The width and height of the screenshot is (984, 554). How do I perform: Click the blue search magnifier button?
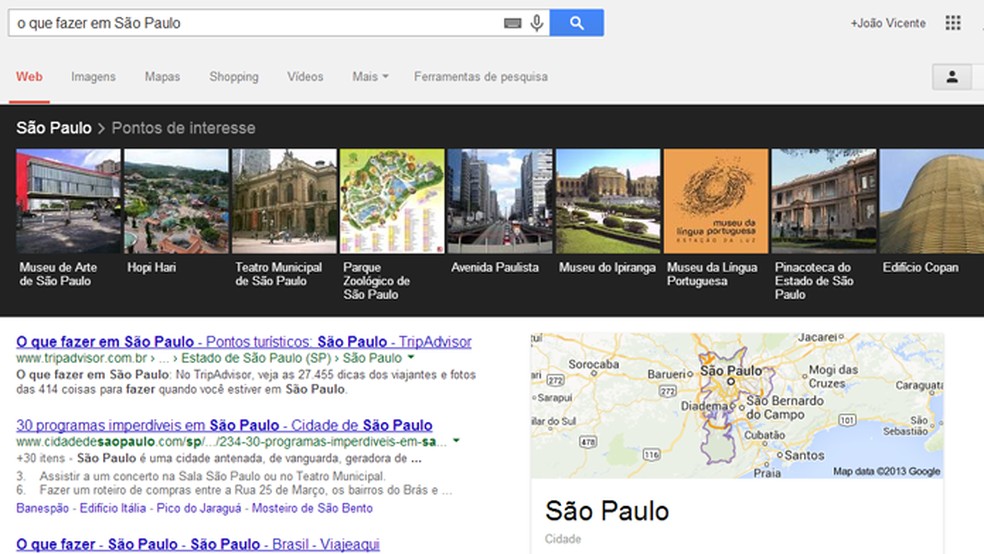pos(577,23)
